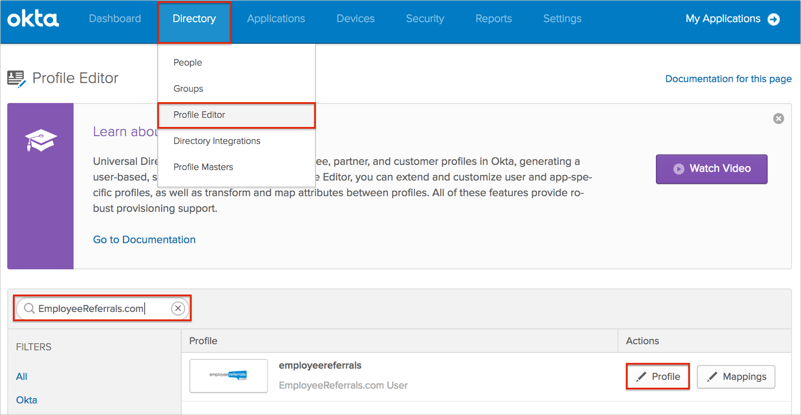Choose People in Directory menu
The height and width of the screenshot is (415, 801).
point(187,62)
